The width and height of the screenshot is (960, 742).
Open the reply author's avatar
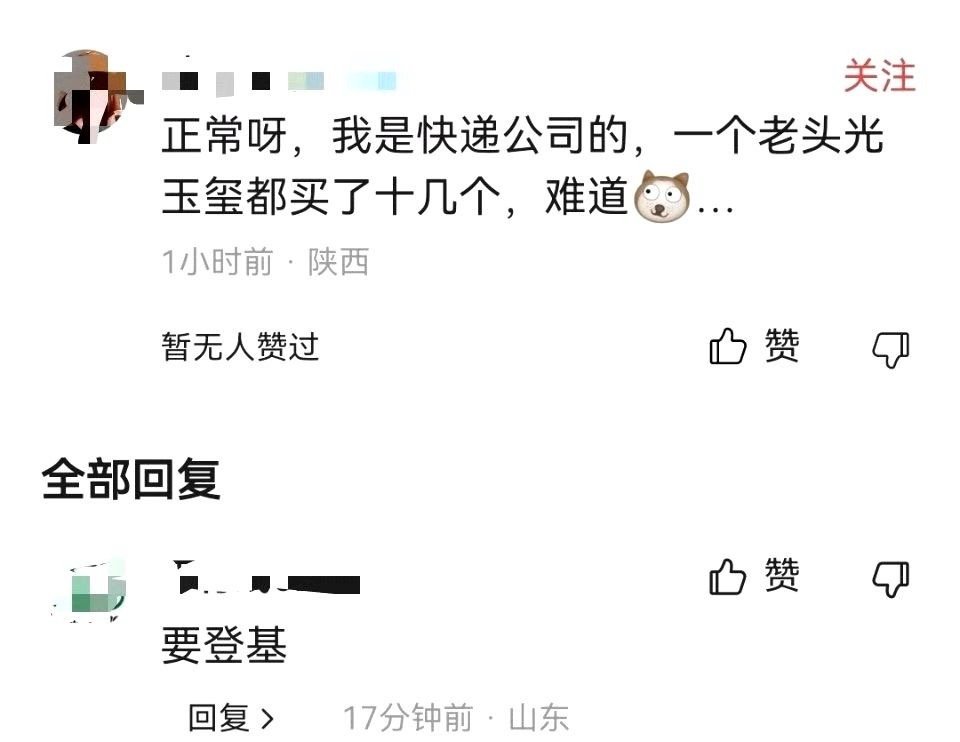coord(90,590)
